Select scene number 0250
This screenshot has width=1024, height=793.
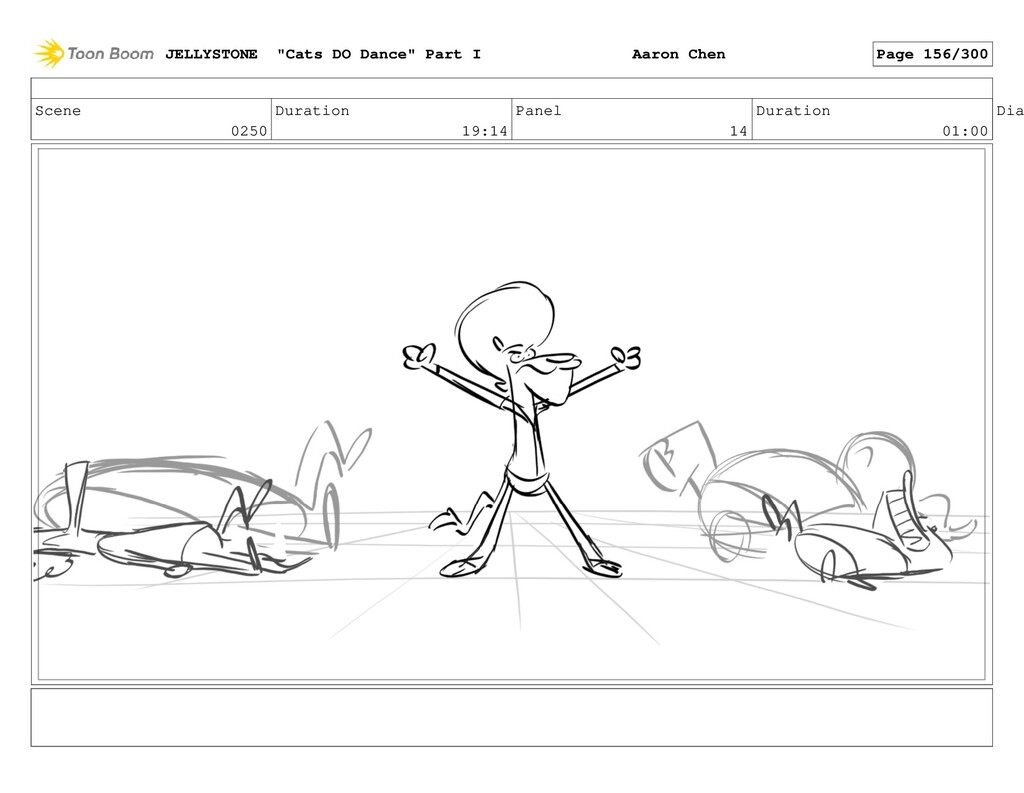(249, 131)
